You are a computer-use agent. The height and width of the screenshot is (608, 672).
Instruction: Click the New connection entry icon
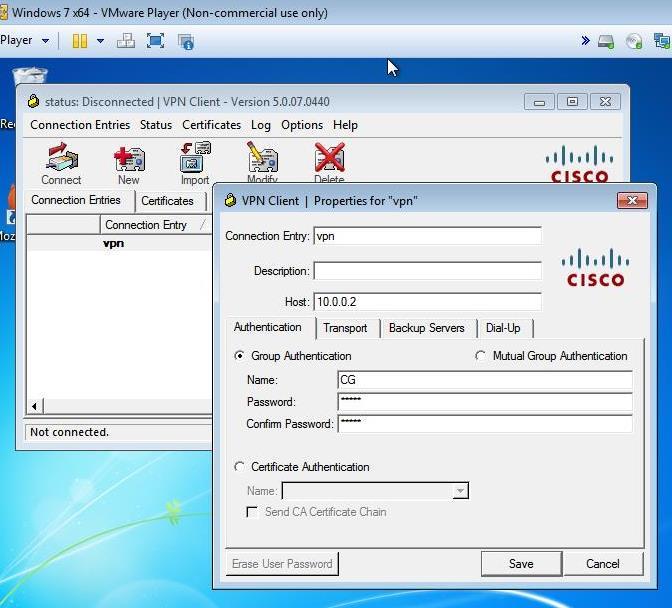coord(129,163)
